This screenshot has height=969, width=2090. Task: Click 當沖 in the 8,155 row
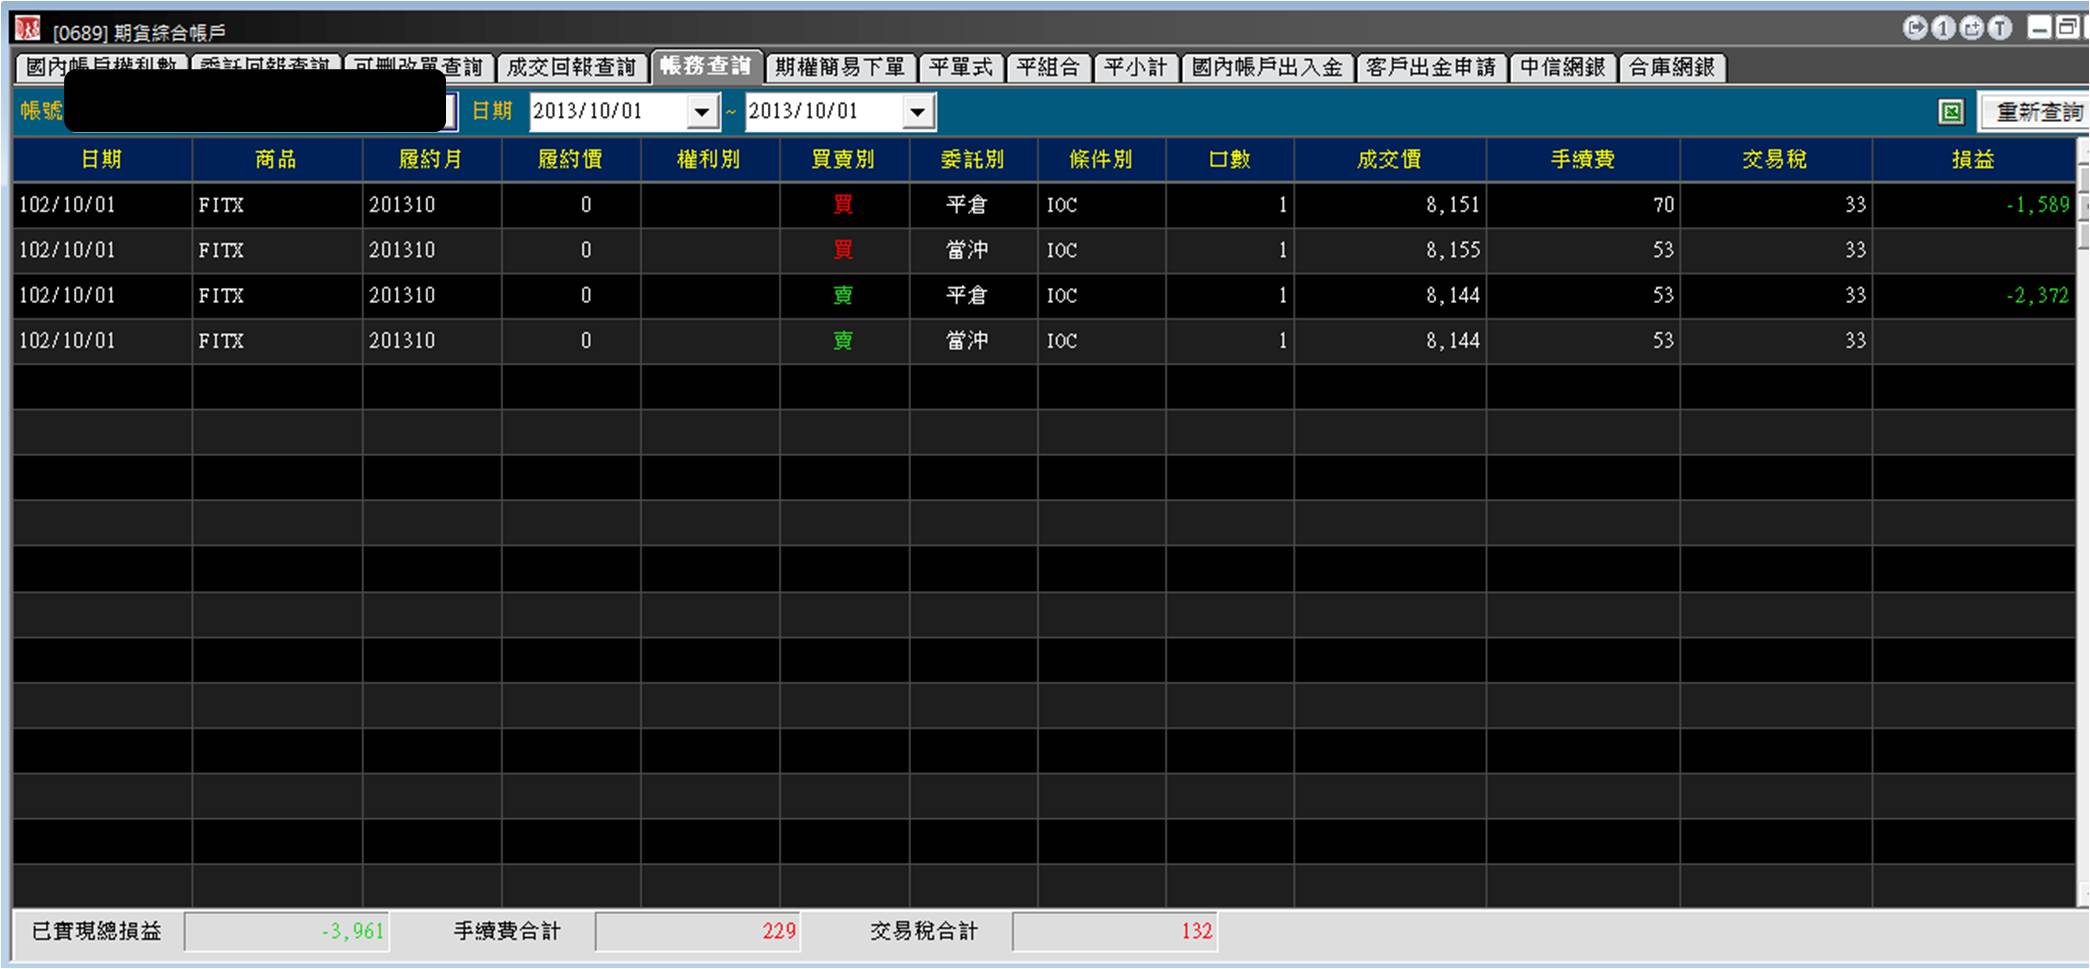coord(967,250)
